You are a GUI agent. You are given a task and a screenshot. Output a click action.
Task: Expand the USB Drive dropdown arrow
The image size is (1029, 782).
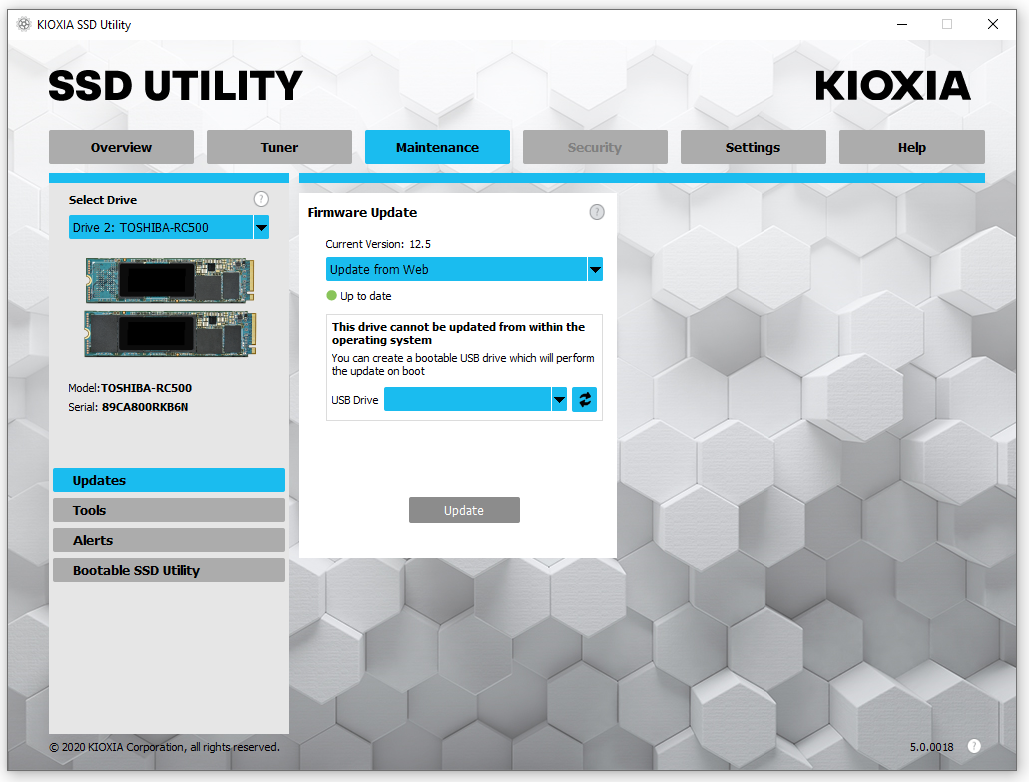point(559,400)
